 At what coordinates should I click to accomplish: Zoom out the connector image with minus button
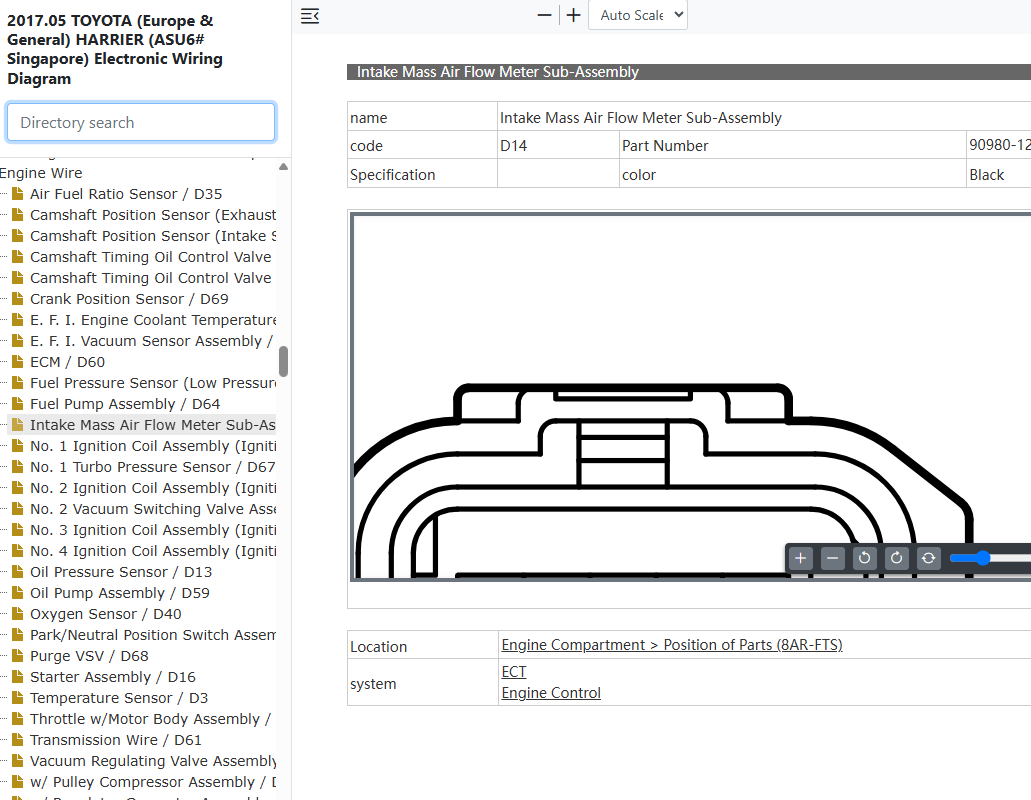pos(832,558)
